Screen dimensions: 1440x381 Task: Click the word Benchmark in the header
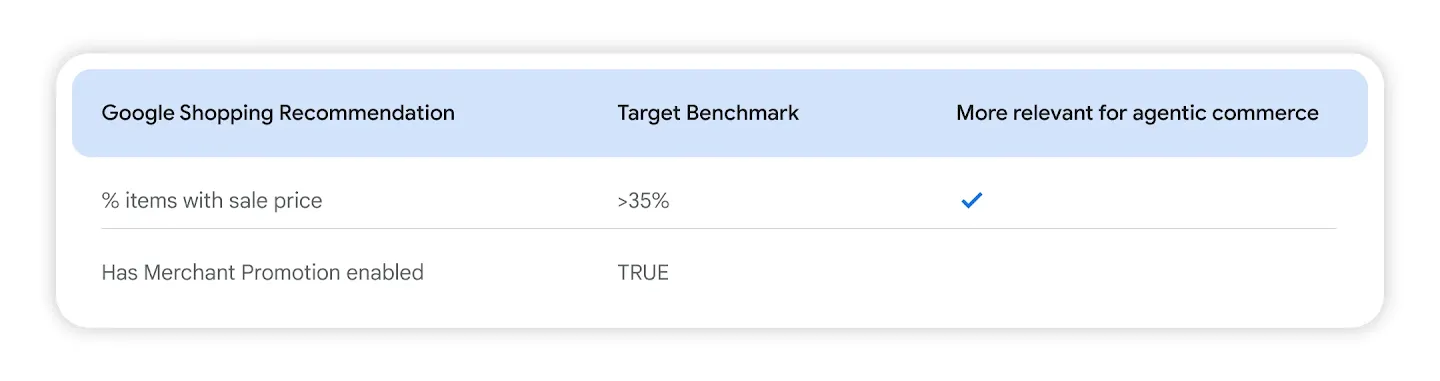[x=743, y=113]
